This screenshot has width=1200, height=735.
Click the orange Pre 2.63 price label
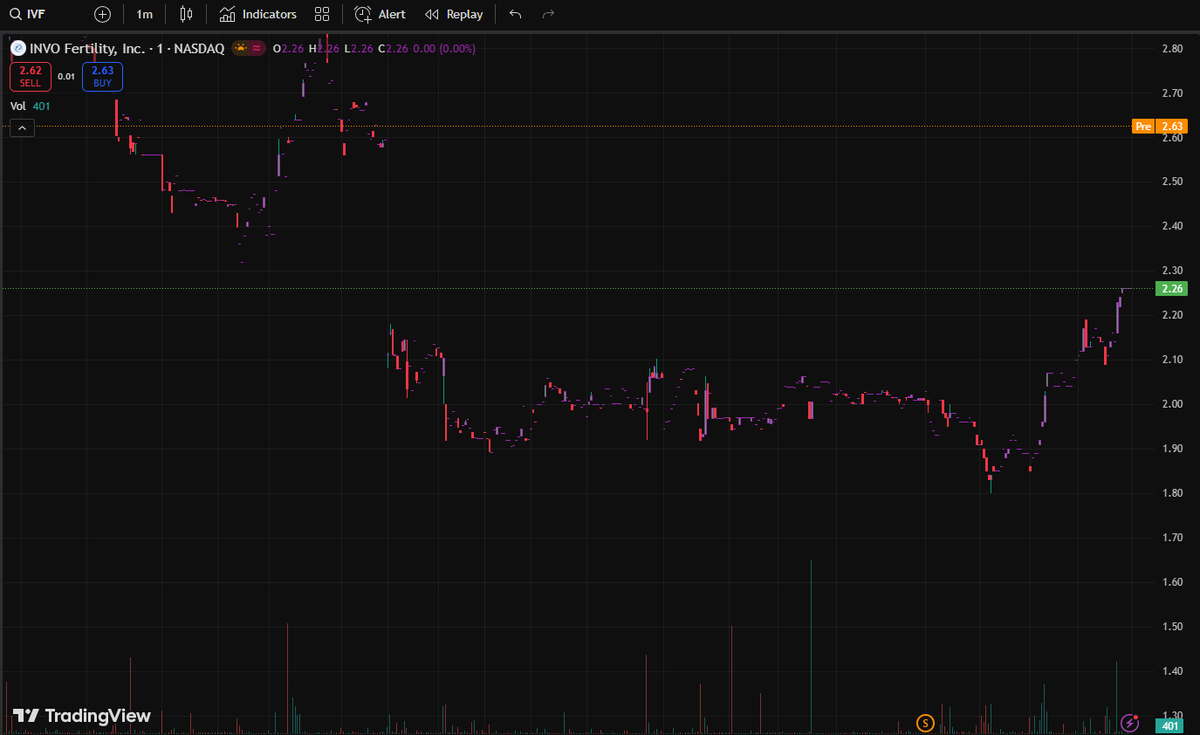1160,126
